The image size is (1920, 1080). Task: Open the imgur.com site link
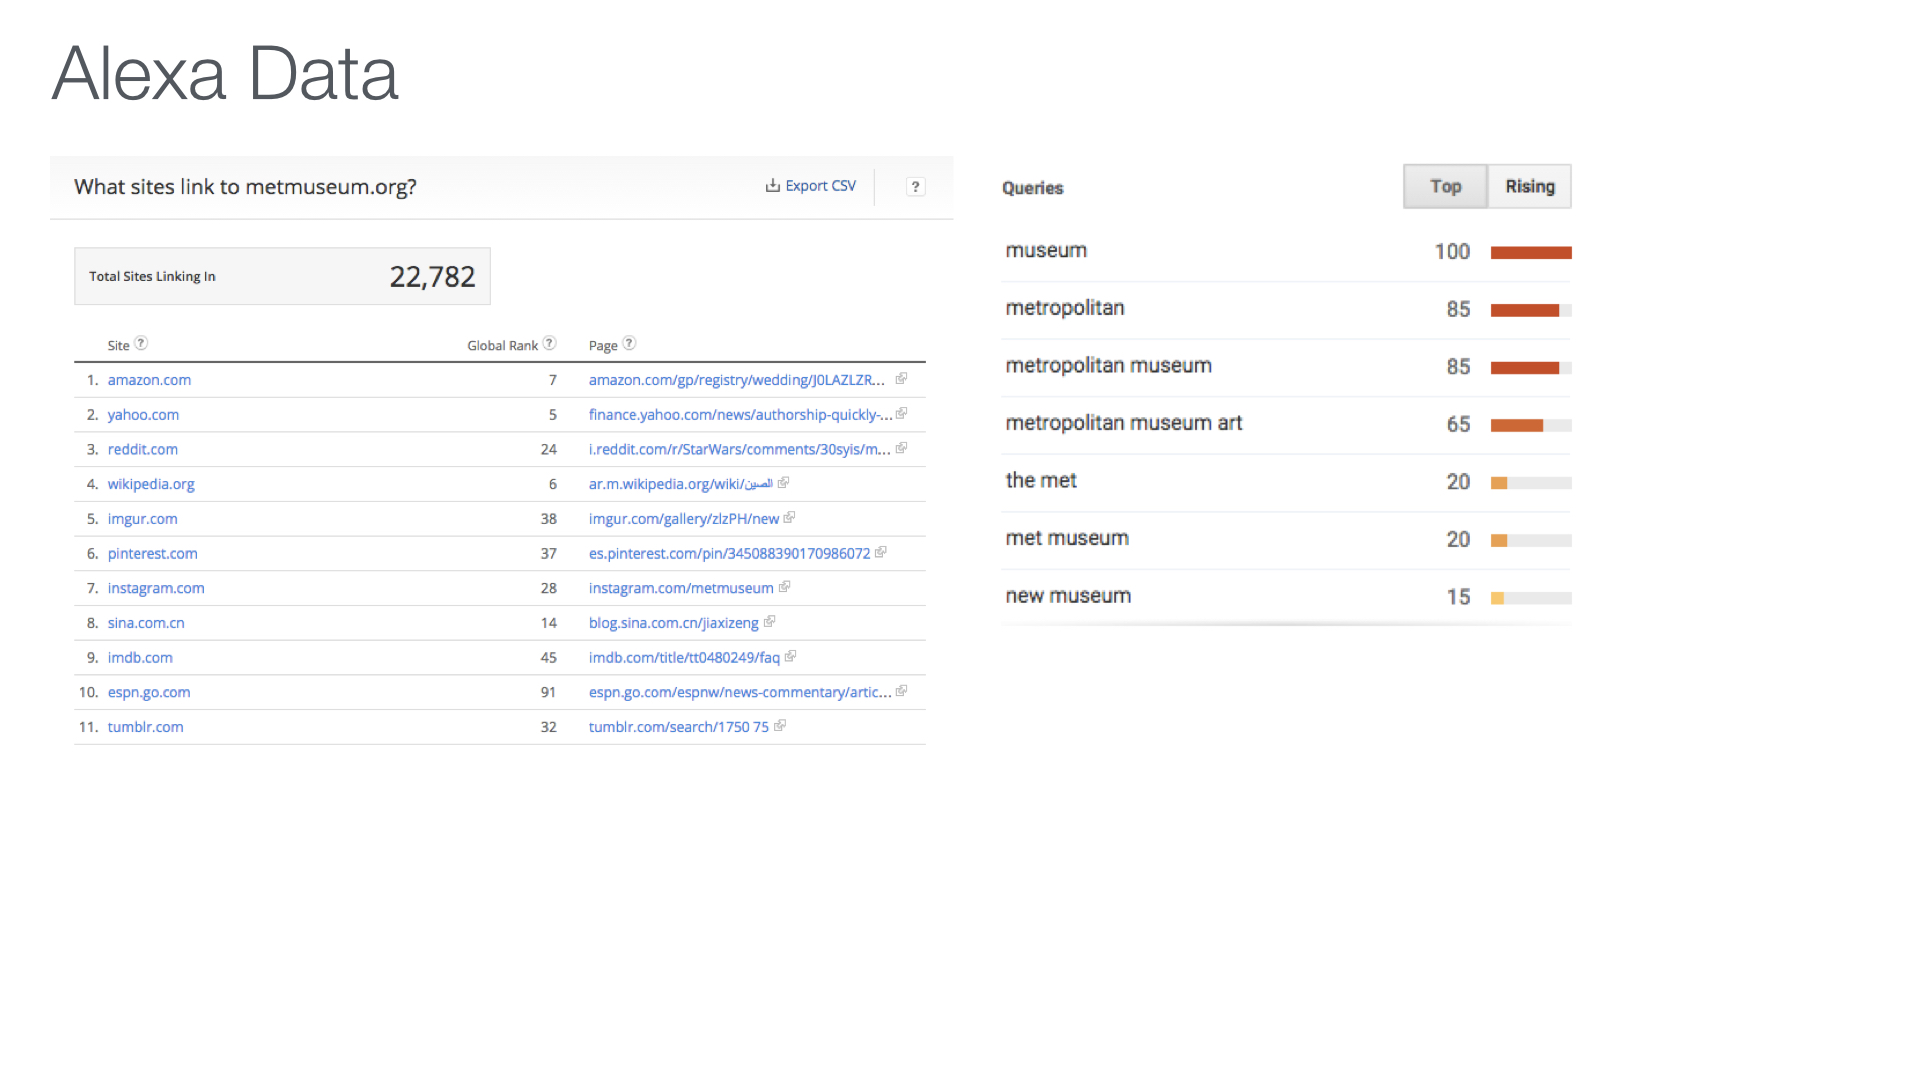tap(142, 519)
